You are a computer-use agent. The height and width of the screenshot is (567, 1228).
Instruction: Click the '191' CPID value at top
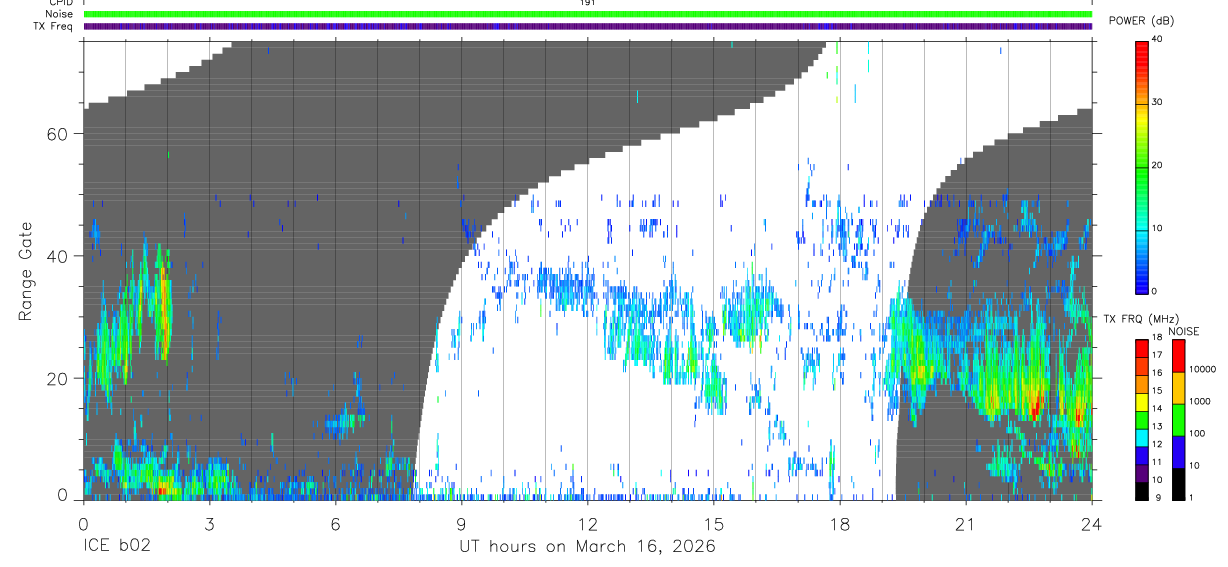tap(588, 3)
